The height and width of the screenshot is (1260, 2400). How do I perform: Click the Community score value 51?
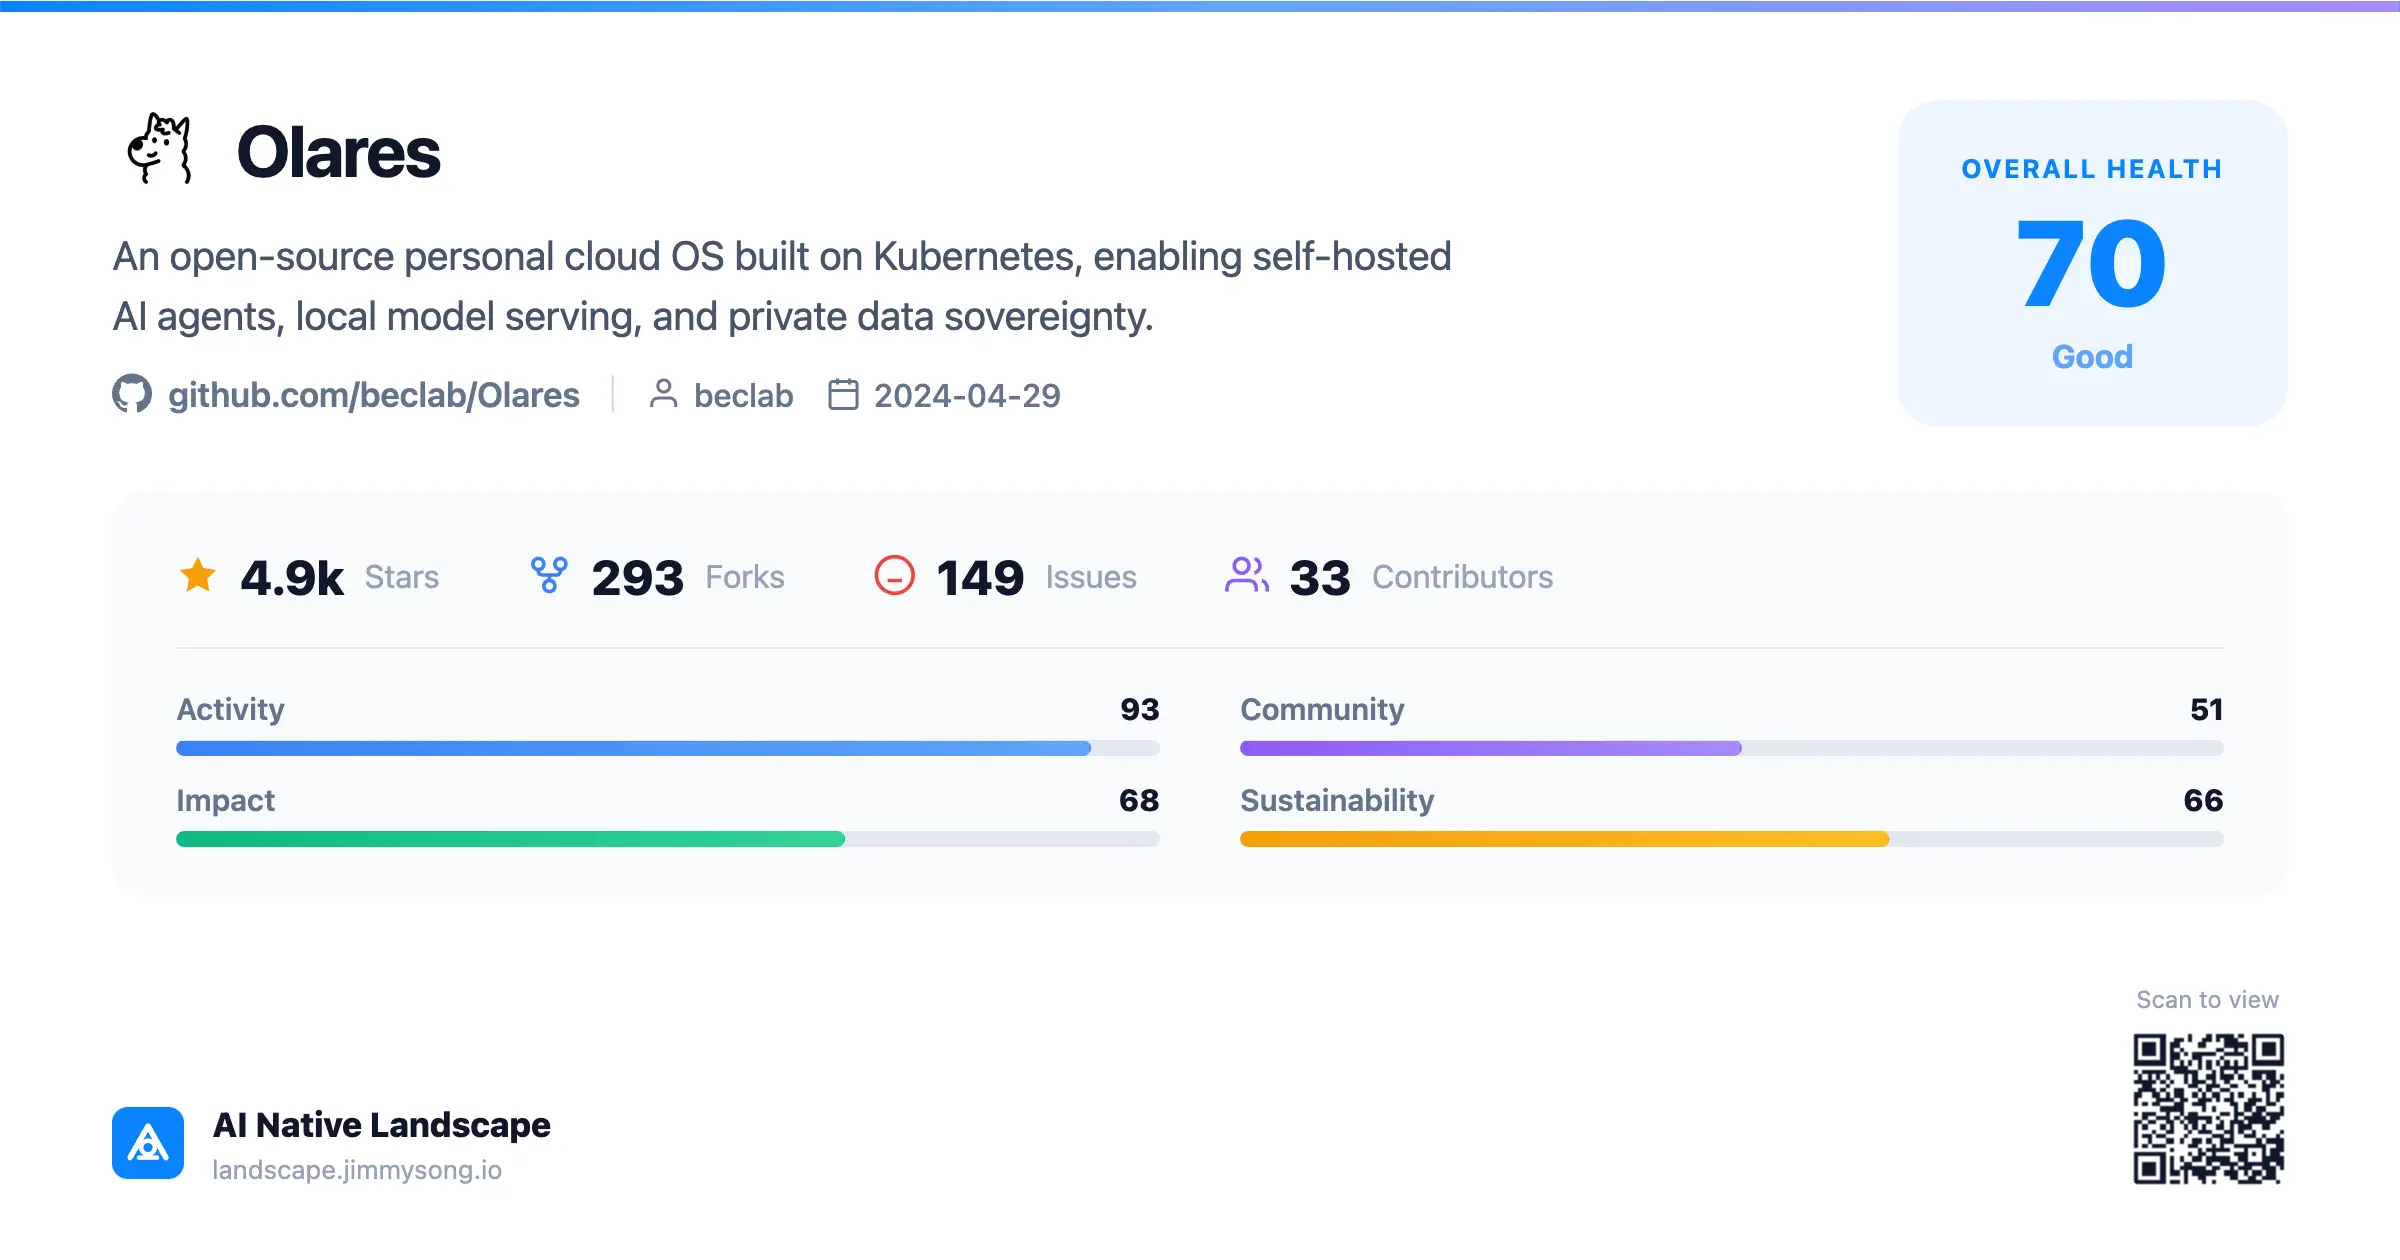pyautogui.click(x=2207, y=709)
